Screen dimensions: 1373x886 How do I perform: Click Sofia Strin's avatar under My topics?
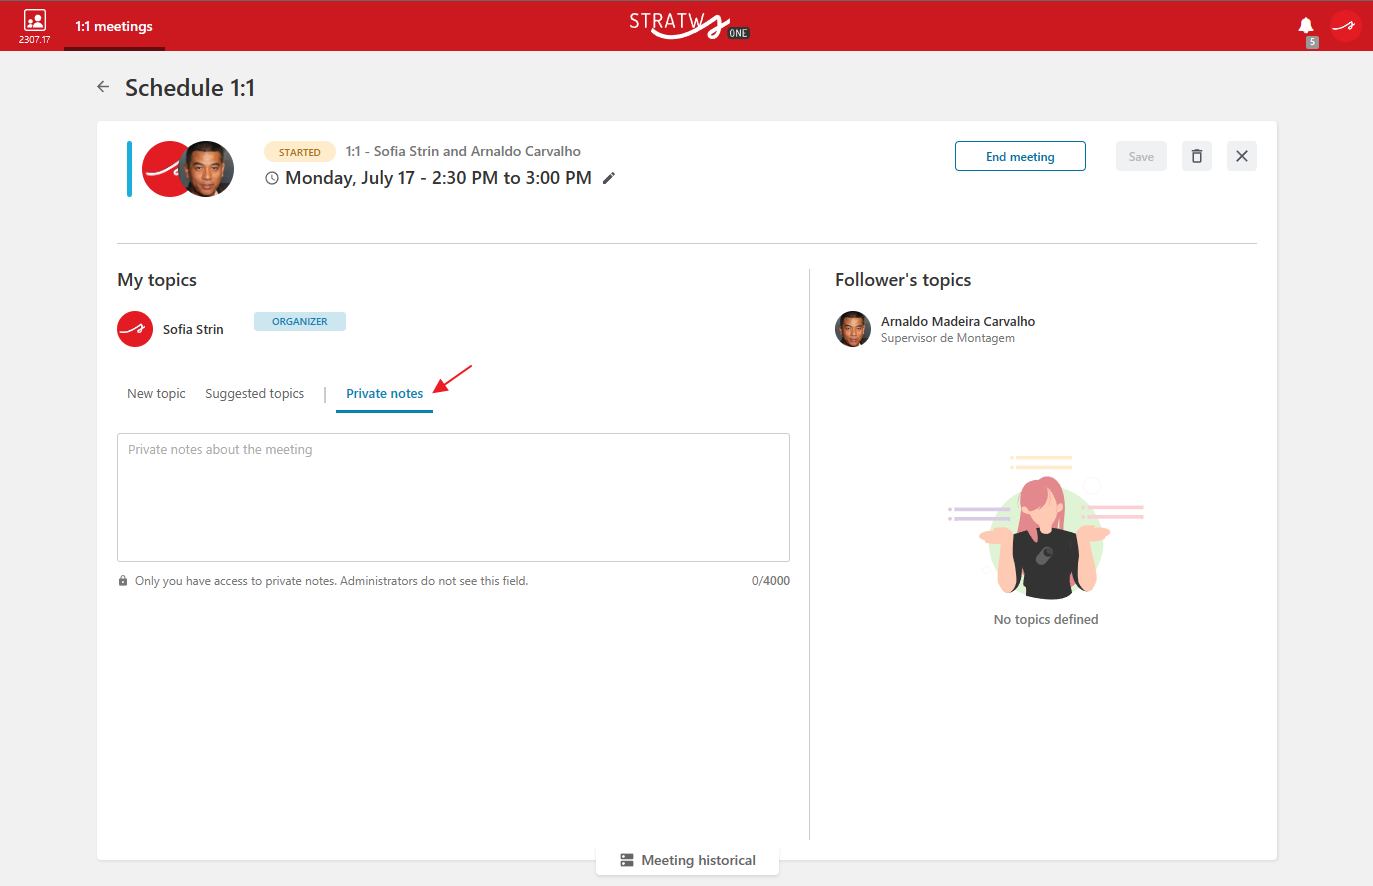coord(135,329)
